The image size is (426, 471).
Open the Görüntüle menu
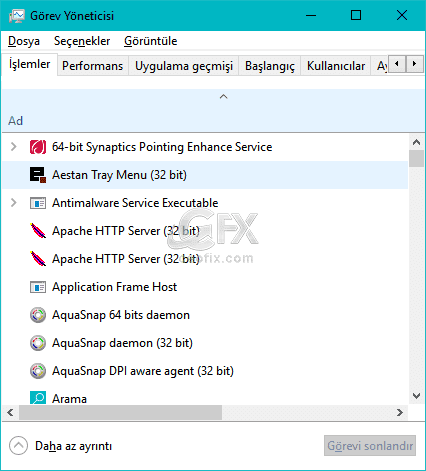150,41
